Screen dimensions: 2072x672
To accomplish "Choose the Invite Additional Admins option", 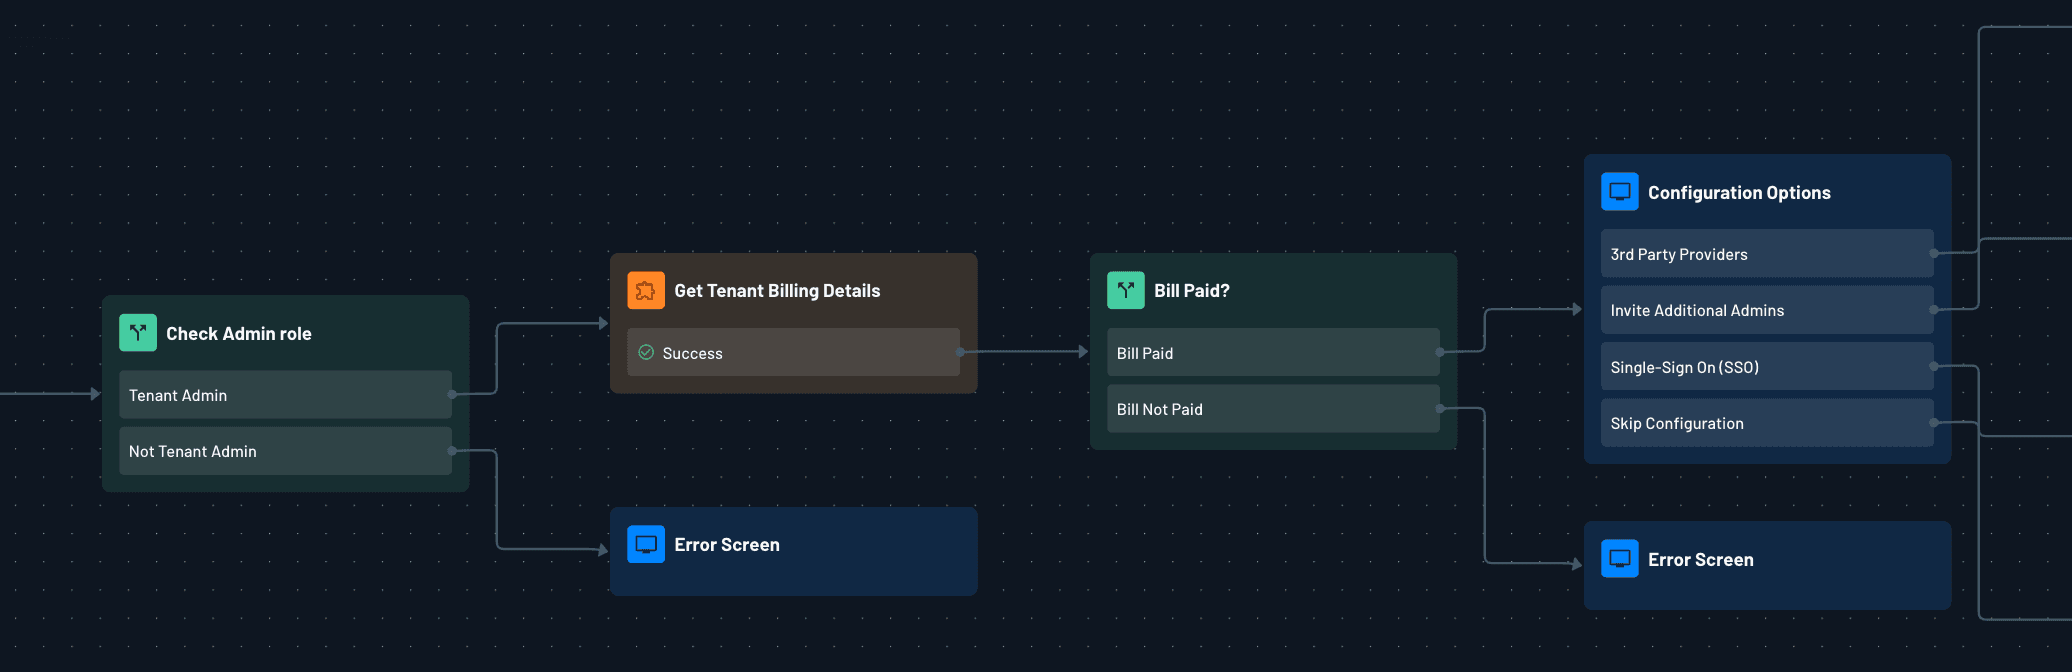I will tap(1766, 310).
